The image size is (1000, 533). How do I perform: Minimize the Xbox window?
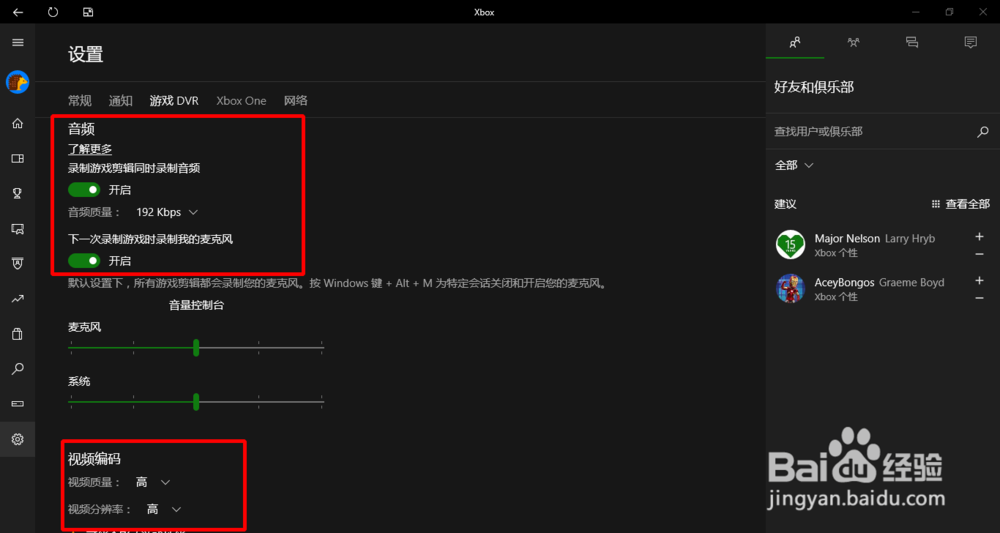(x=916, y=11)
